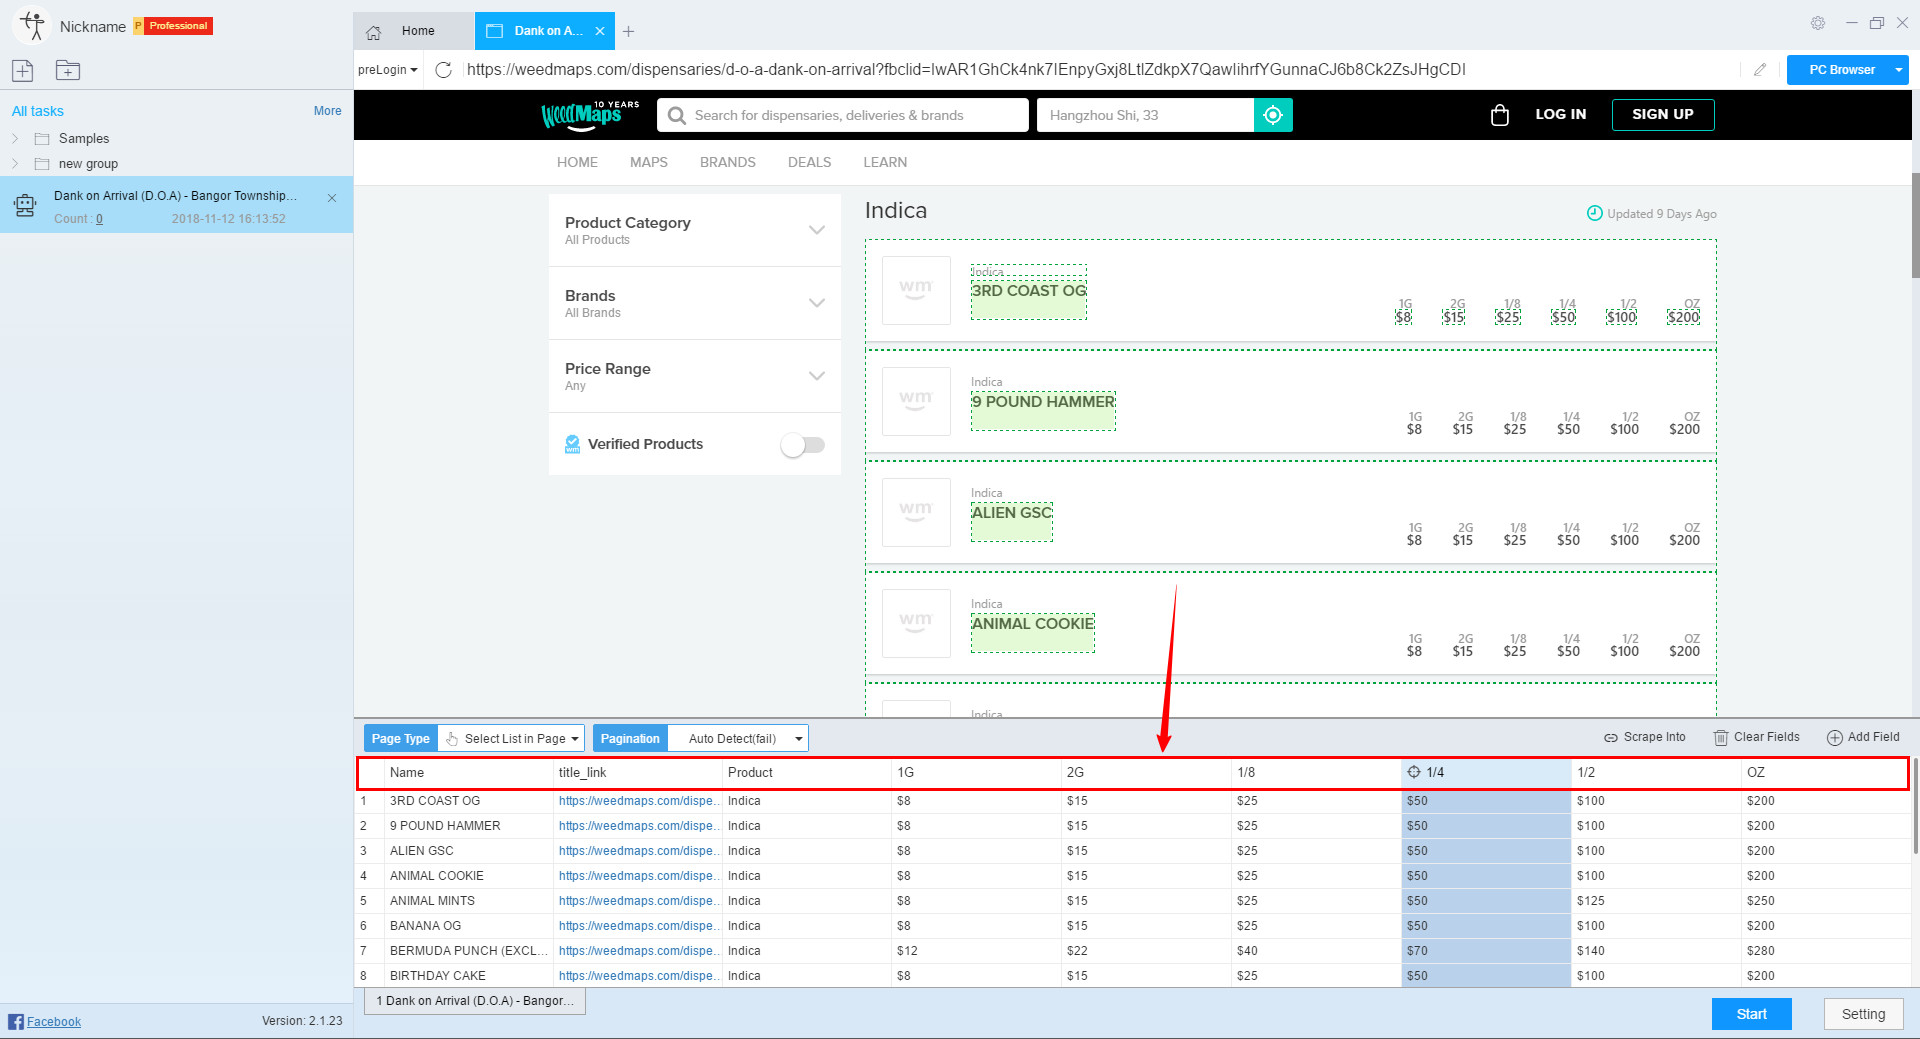Click the Facebook link
This screenshot has width=1920, height=1039.
tap(54, 1021)
